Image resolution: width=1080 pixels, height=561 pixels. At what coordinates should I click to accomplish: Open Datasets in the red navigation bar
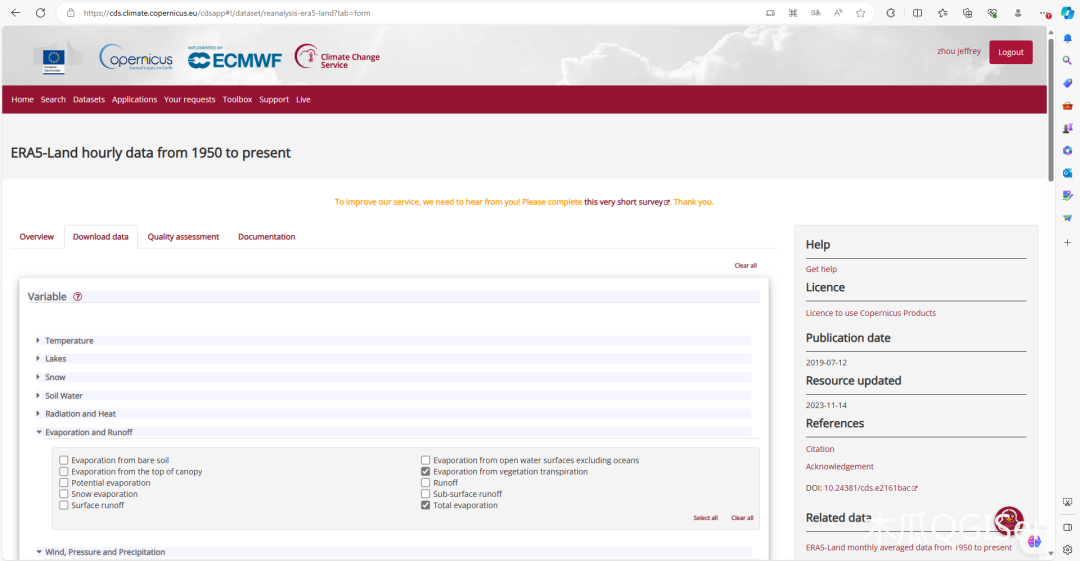89,99
